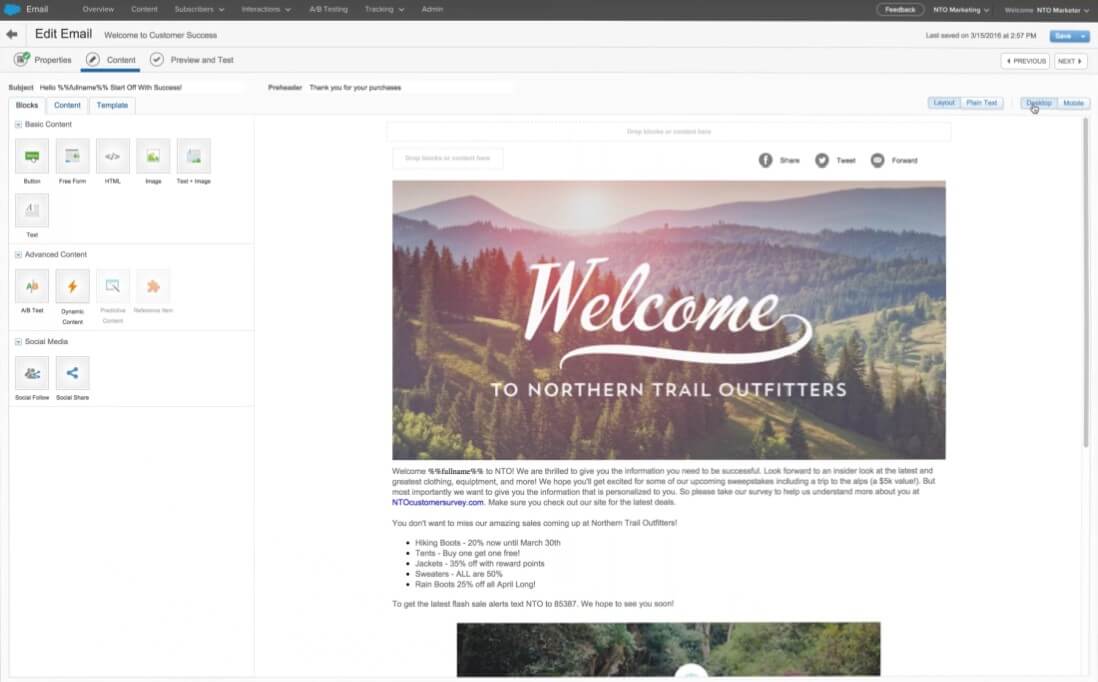The width and height of the screenshot is (1098, 682).
Task: Select the Text content block
Action: (32, 210)
